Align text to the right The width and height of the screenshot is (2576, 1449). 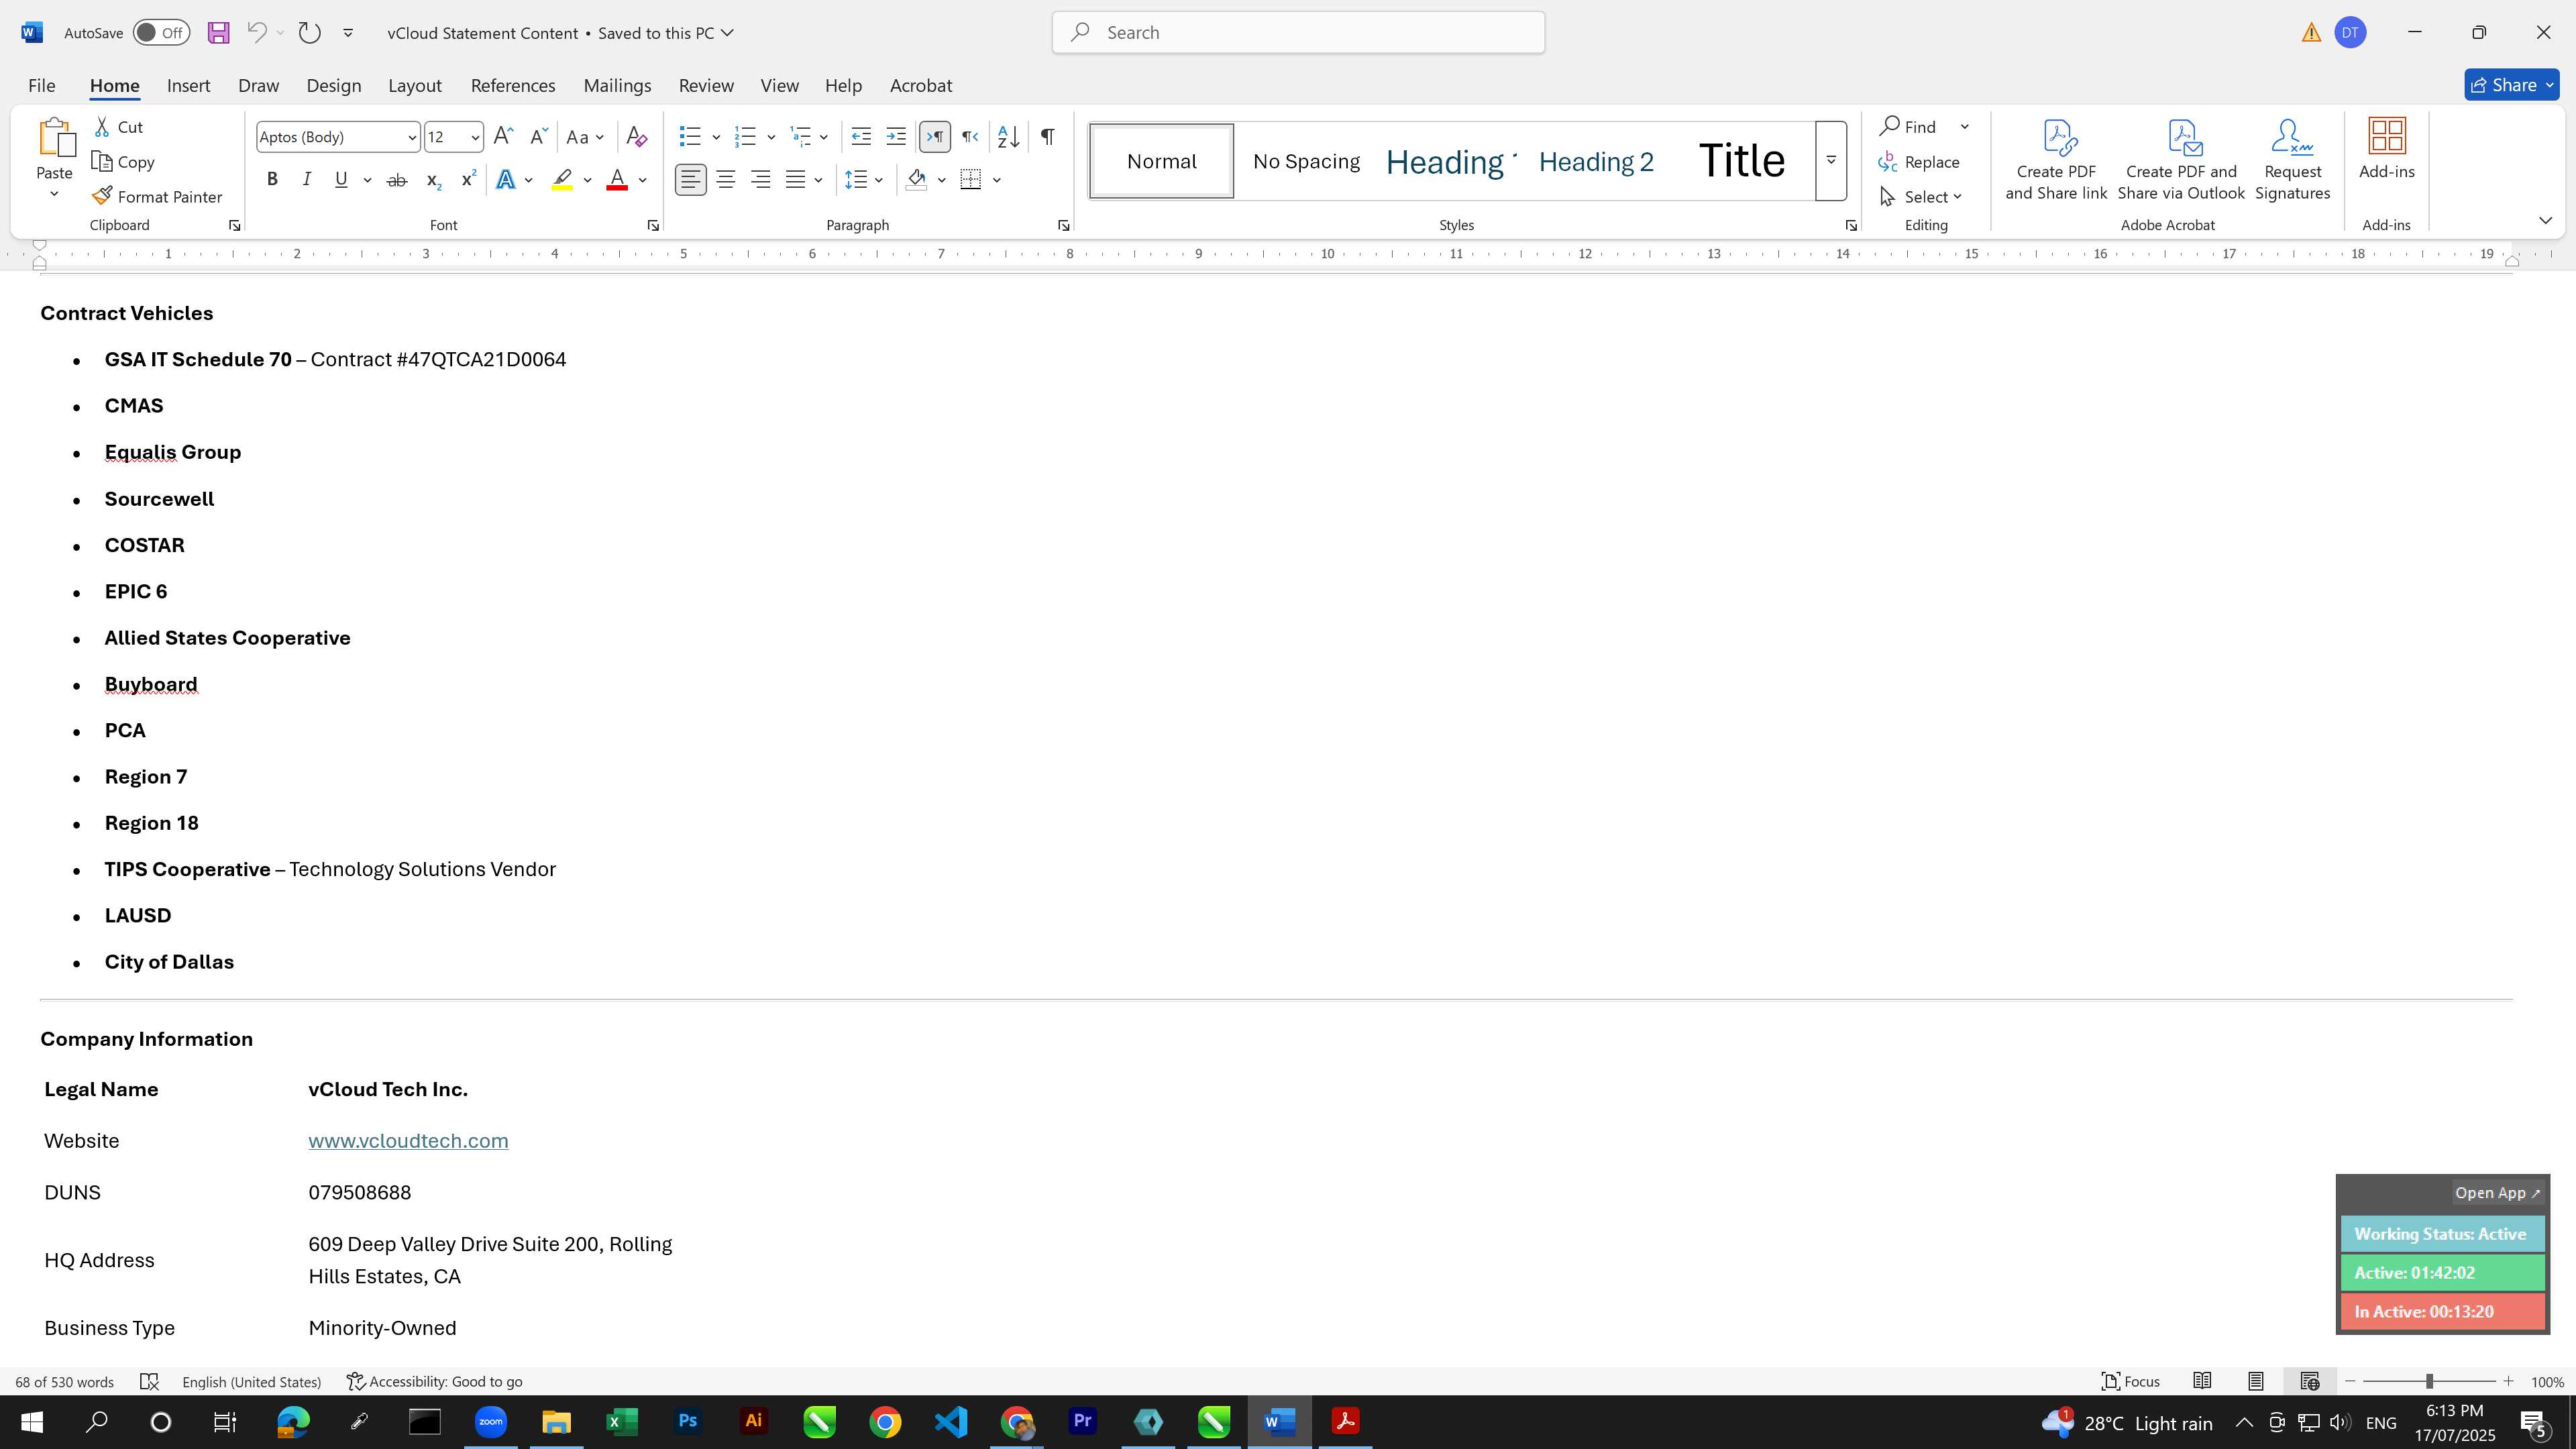761,180
